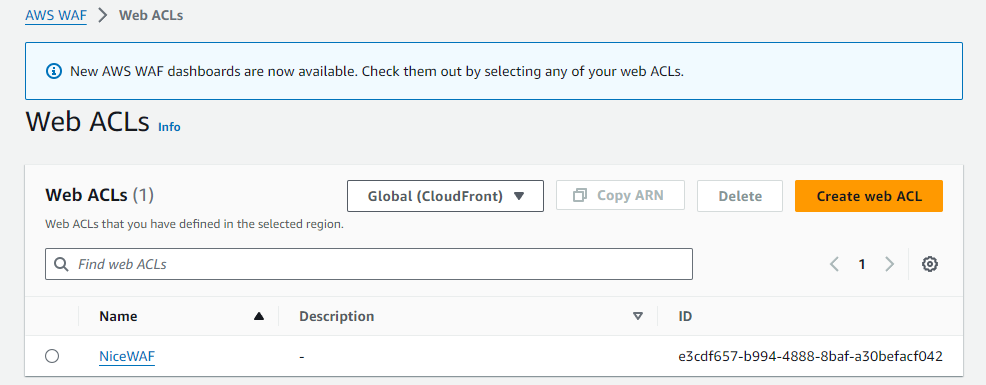986x385 pixels.
Task: Click Create web ACL button
Action: 869,196
